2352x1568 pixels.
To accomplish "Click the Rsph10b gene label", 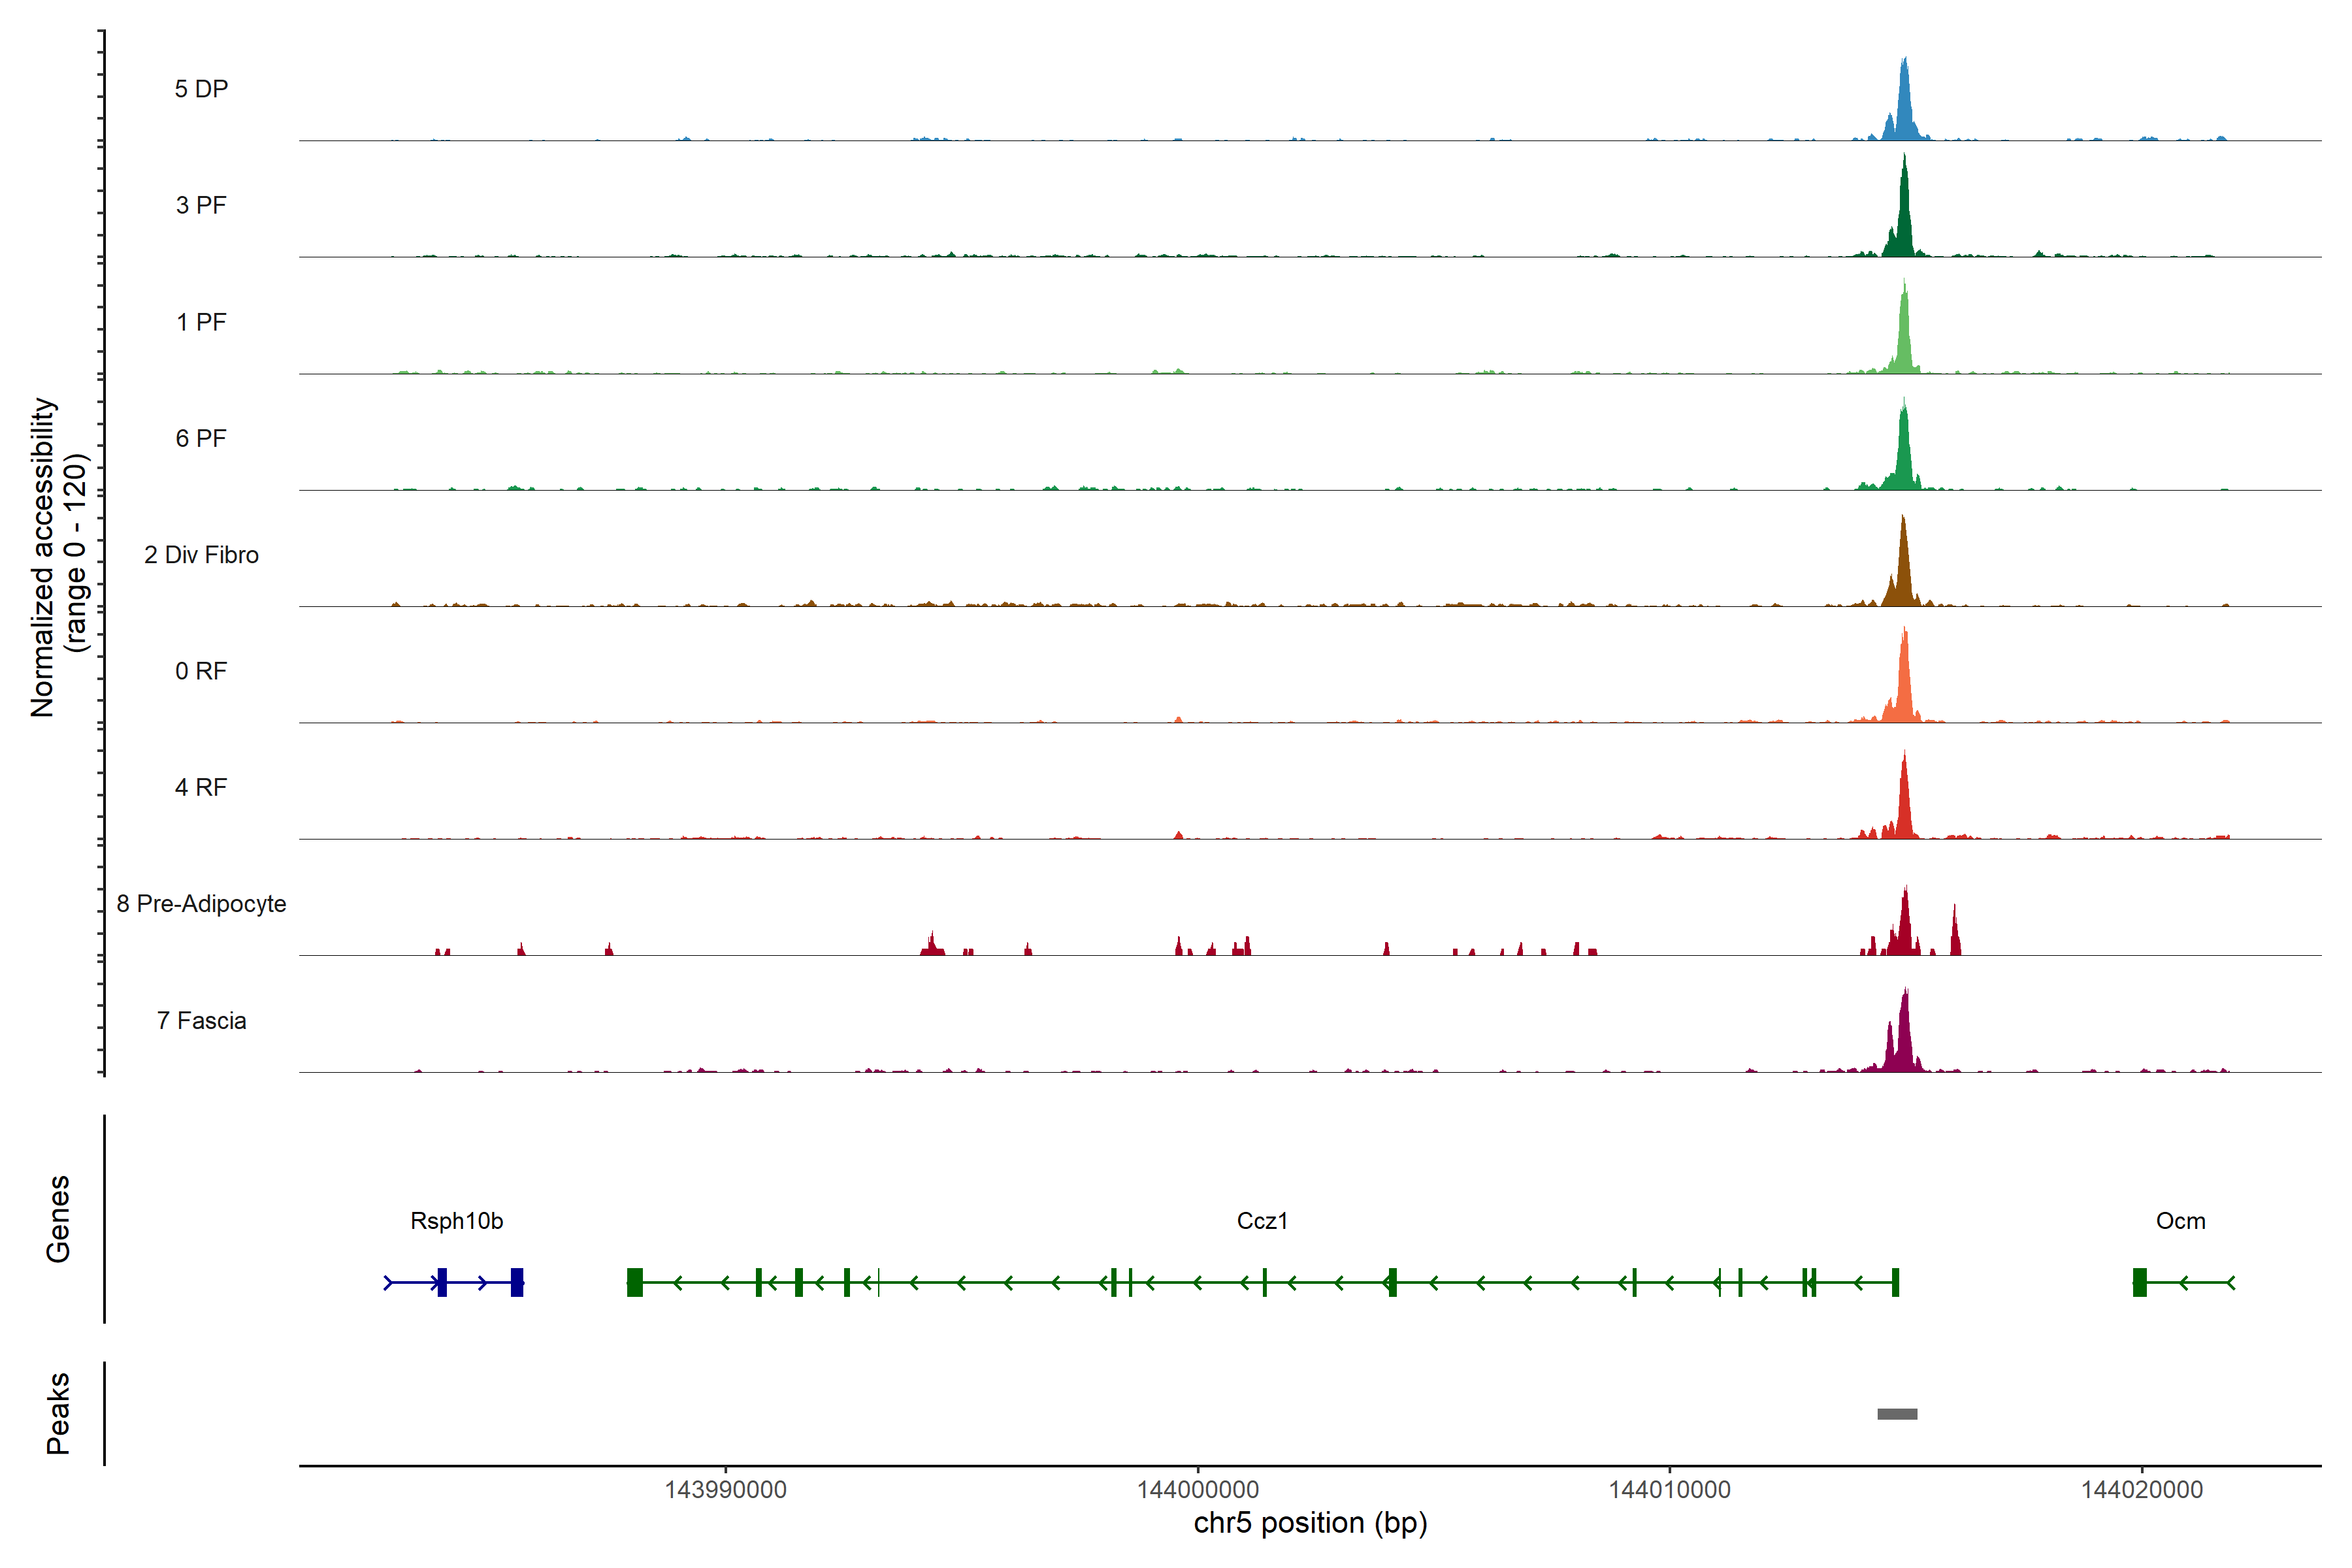I will [456, 1220].
